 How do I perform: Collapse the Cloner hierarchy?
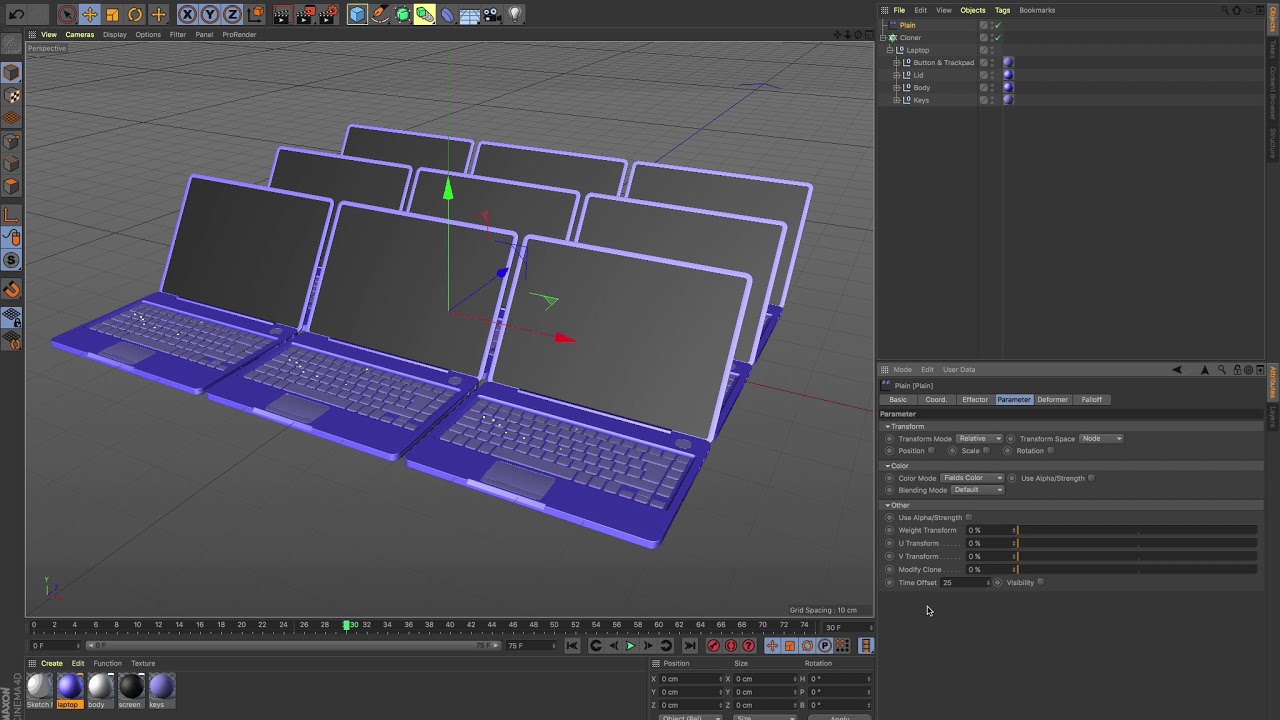tap(884, 38)
